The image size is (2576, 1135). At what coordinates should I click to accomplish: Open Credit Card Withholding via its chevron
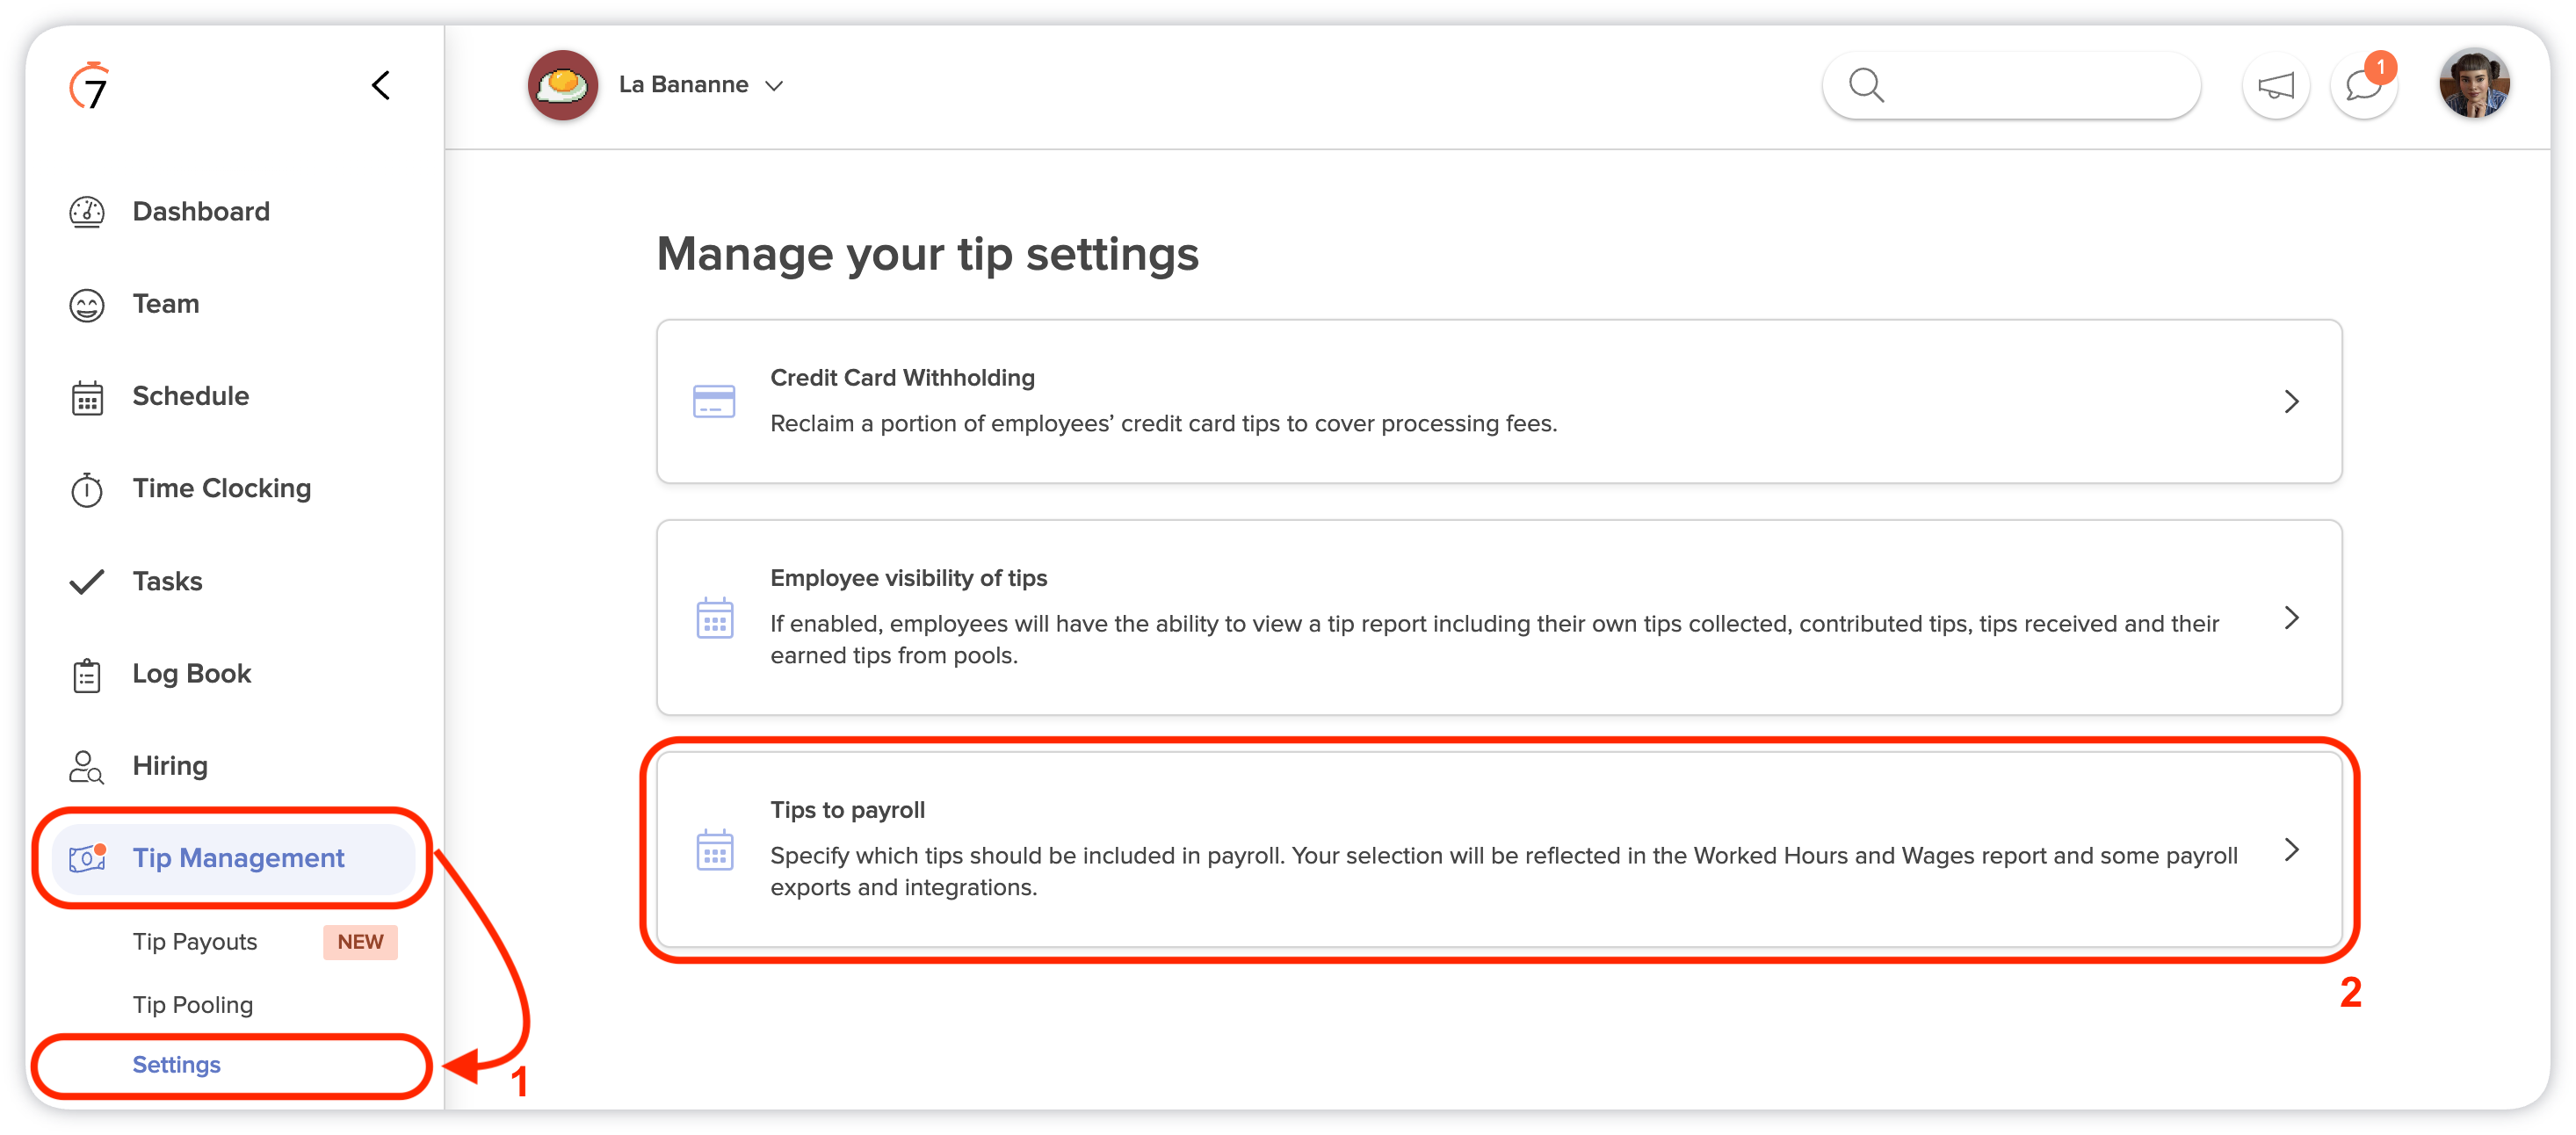pos(2292,402)
